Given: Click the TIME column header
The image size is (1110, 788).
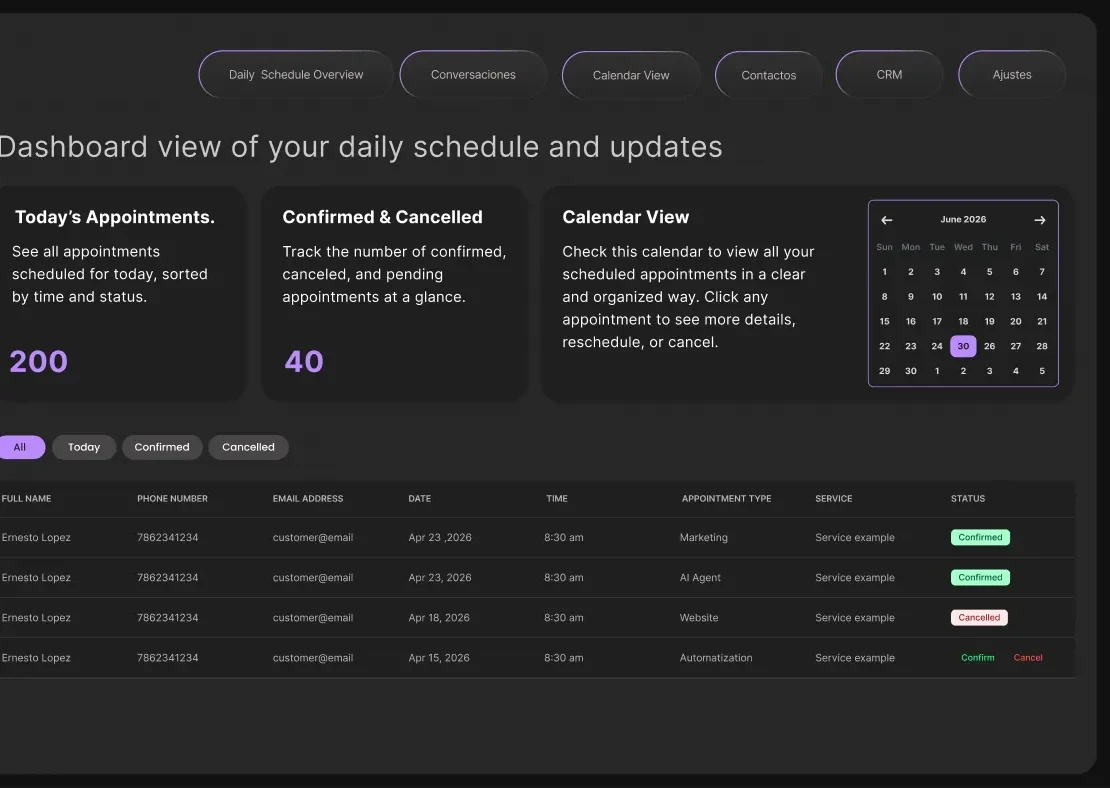Looking at the screenshot, I should coord(556,498).
